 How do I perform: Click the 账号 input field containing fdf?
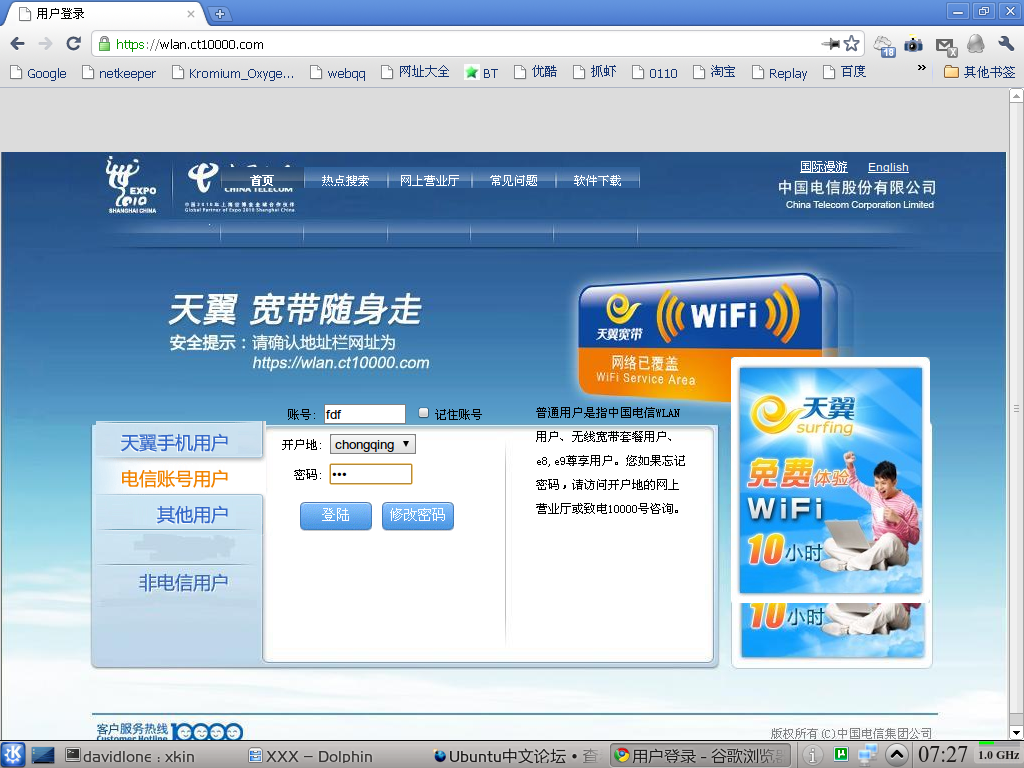point(364,414)
